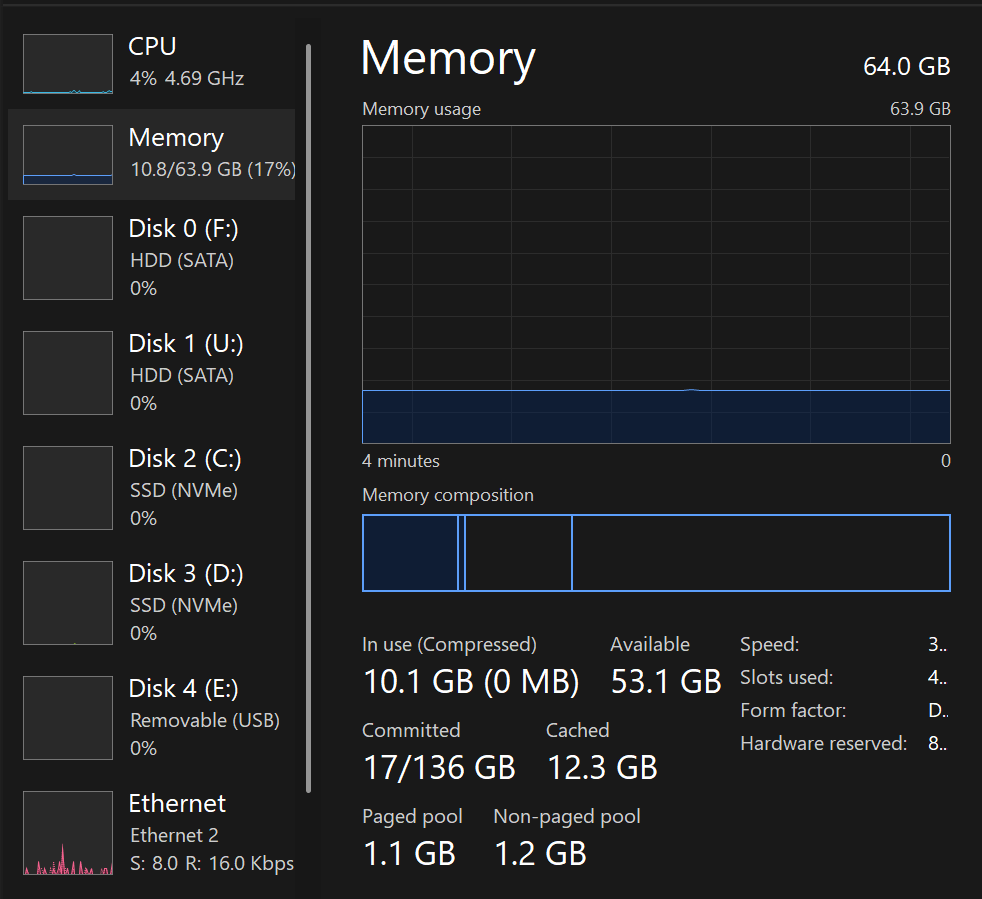Click the Hardware reserved label
Screen dimensions: 982x899
click(x=823, y=743)
